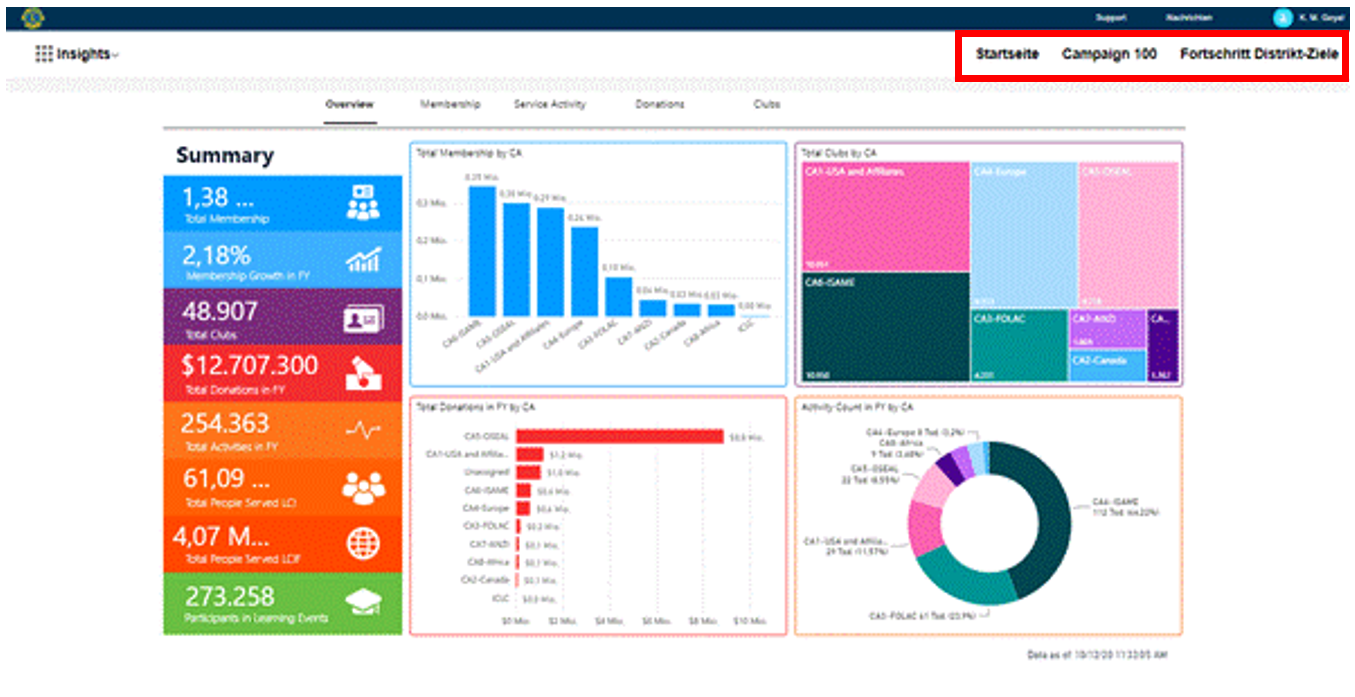Open the Campaign 100 link
This screenshot has width=1355, height=697.
(1109, 54)
